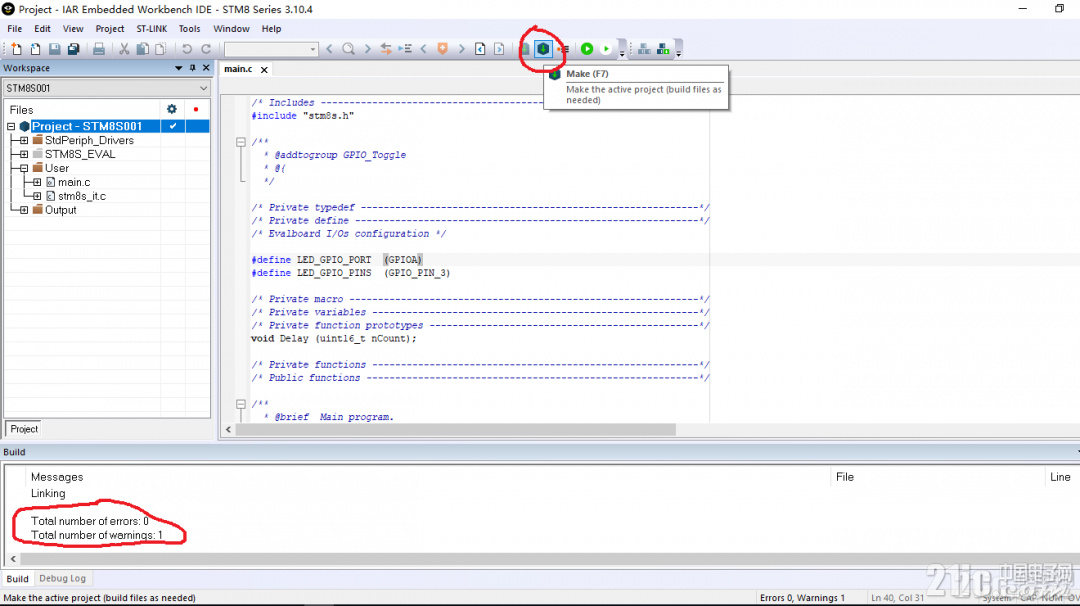The width and height of the screenshot is (1080, 606).
Task: Compile the current file
Action: point(525,49)
